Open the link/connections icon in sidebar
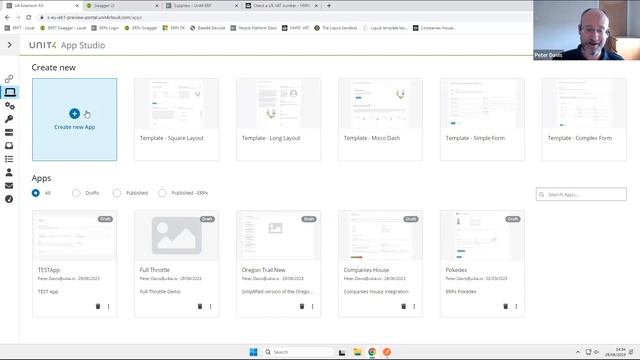This screenshot has height=360, width=640. [x=9, y=79]
